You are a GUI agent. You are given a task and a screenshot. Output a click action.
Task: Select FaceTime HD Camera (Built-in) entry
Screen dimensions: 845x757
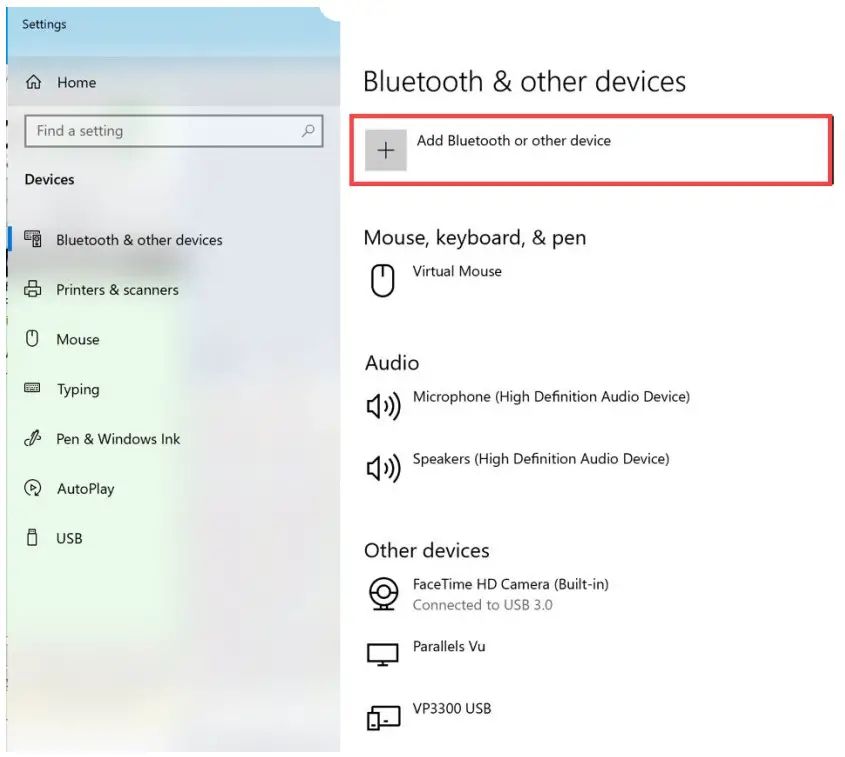point(511,584)
